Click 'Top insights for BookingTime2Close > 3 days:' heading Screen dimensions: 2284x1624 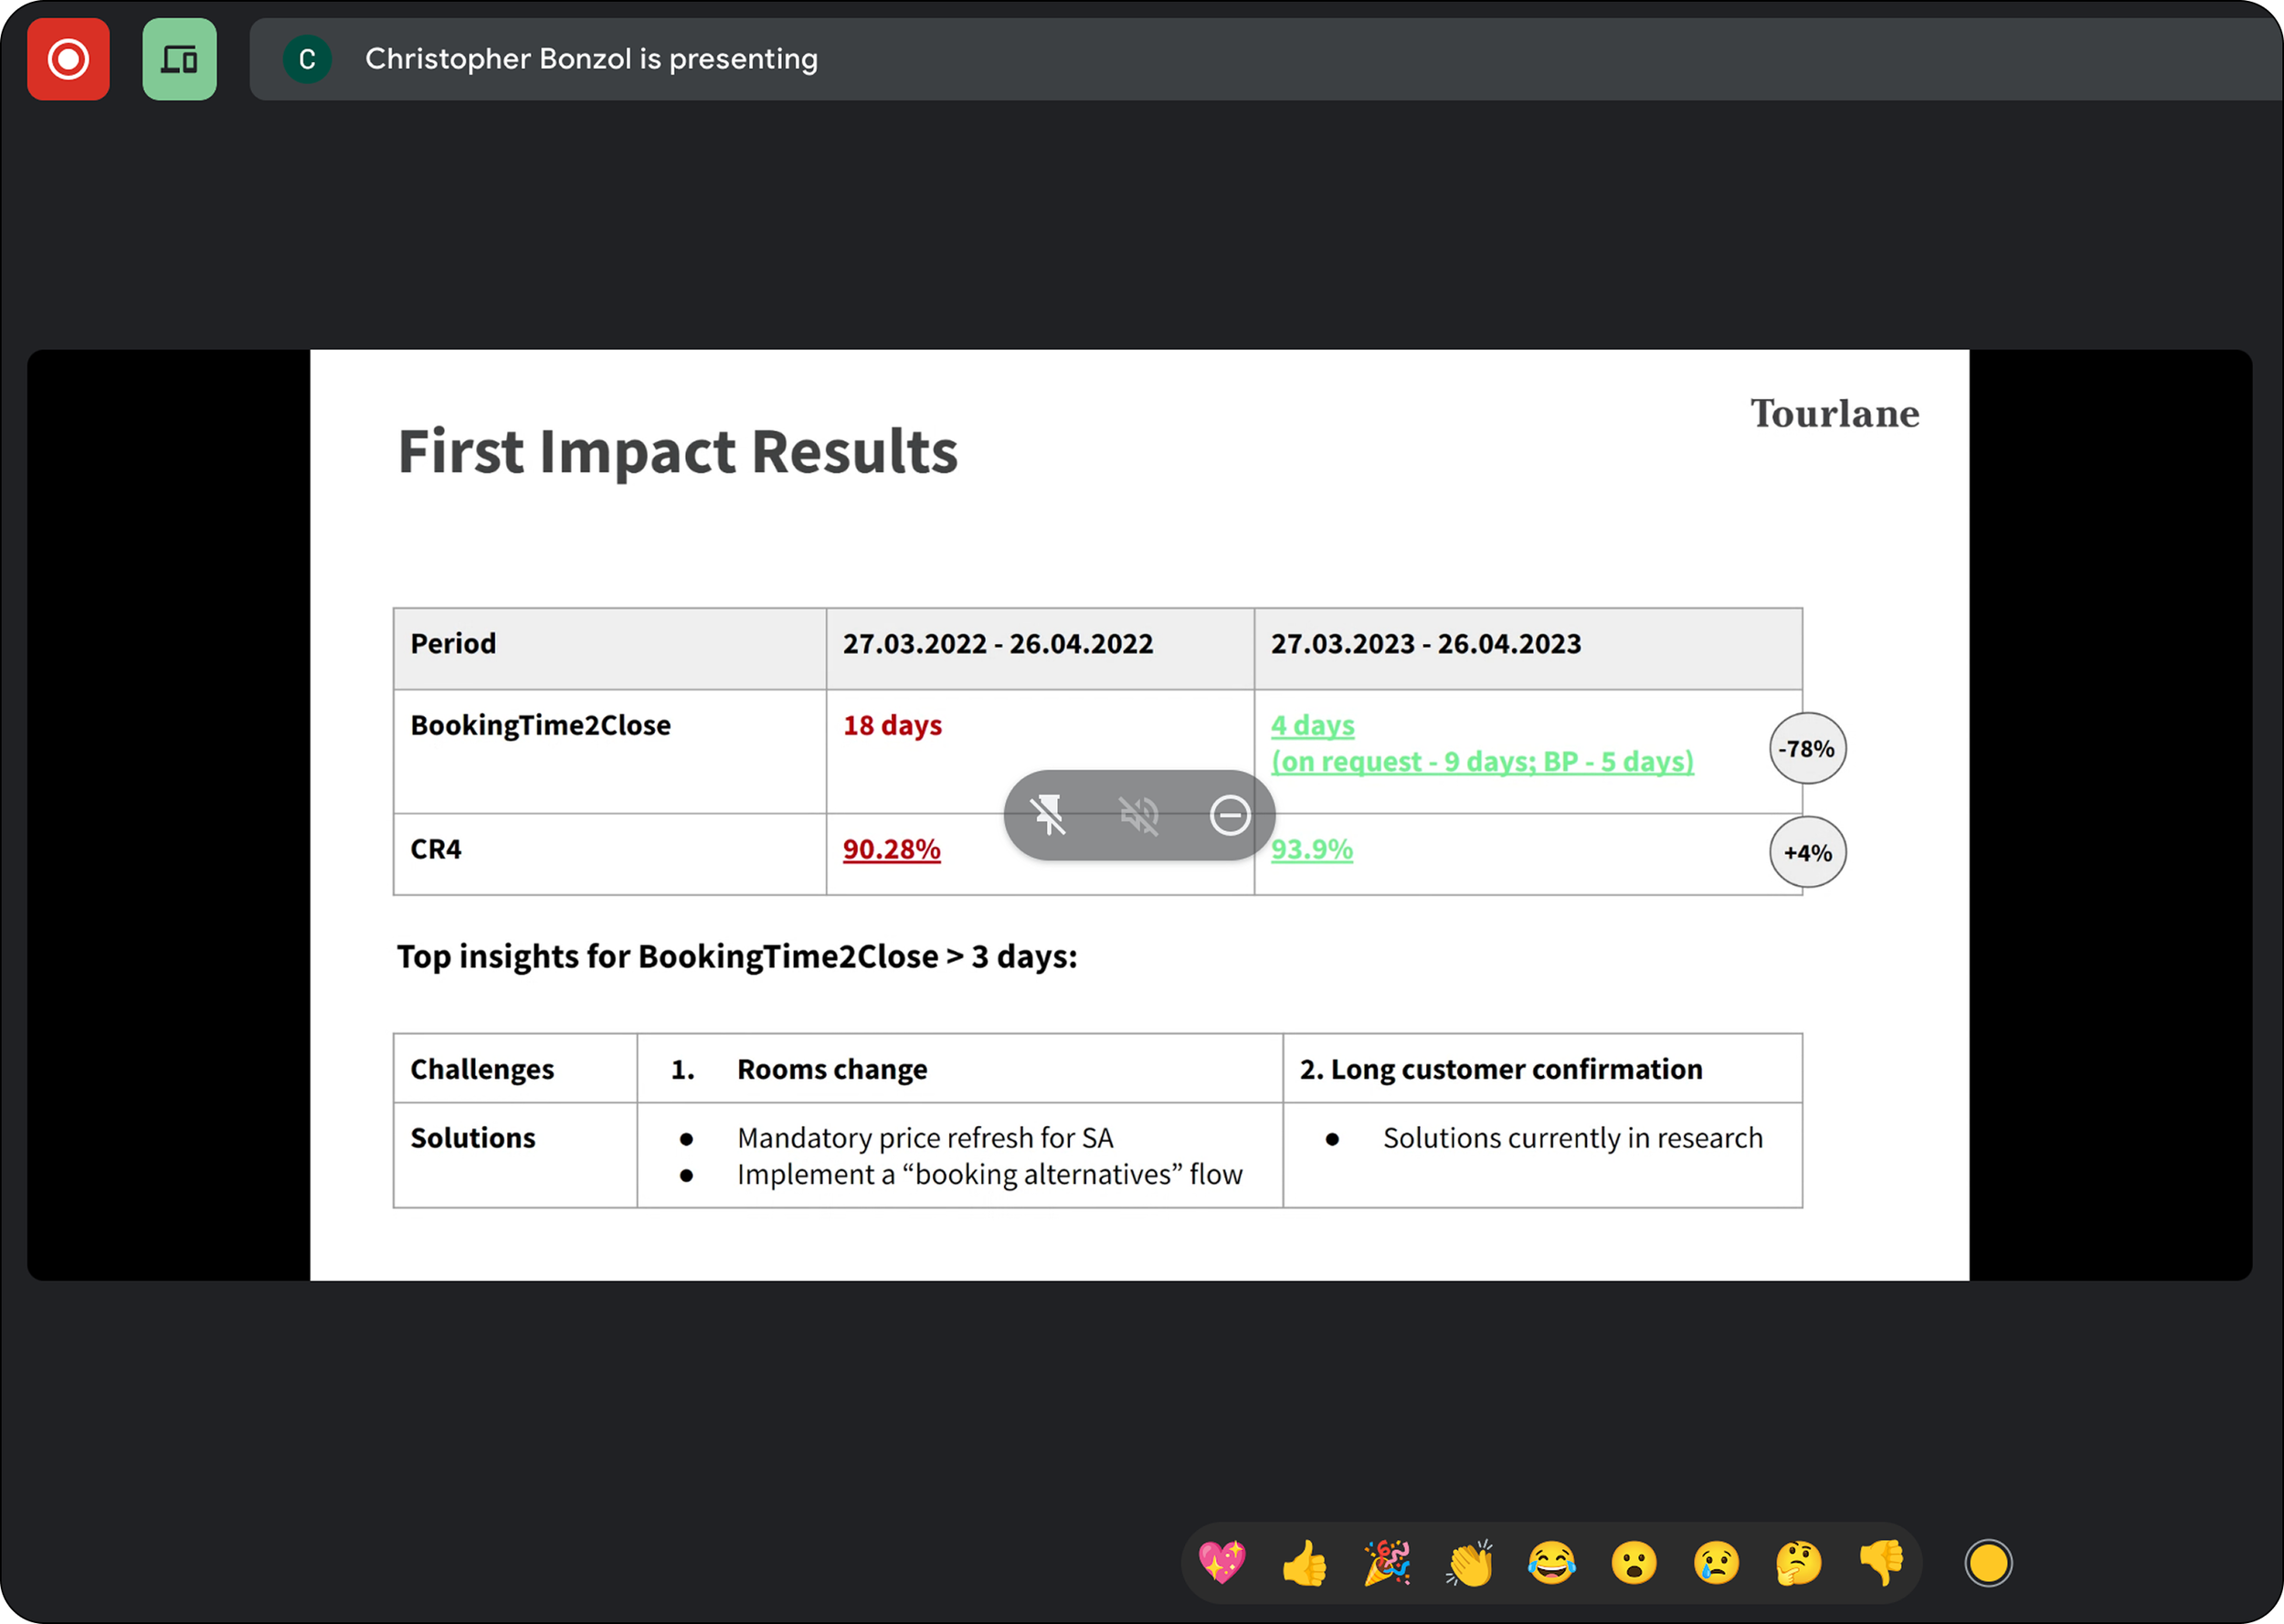coord(737,957)
